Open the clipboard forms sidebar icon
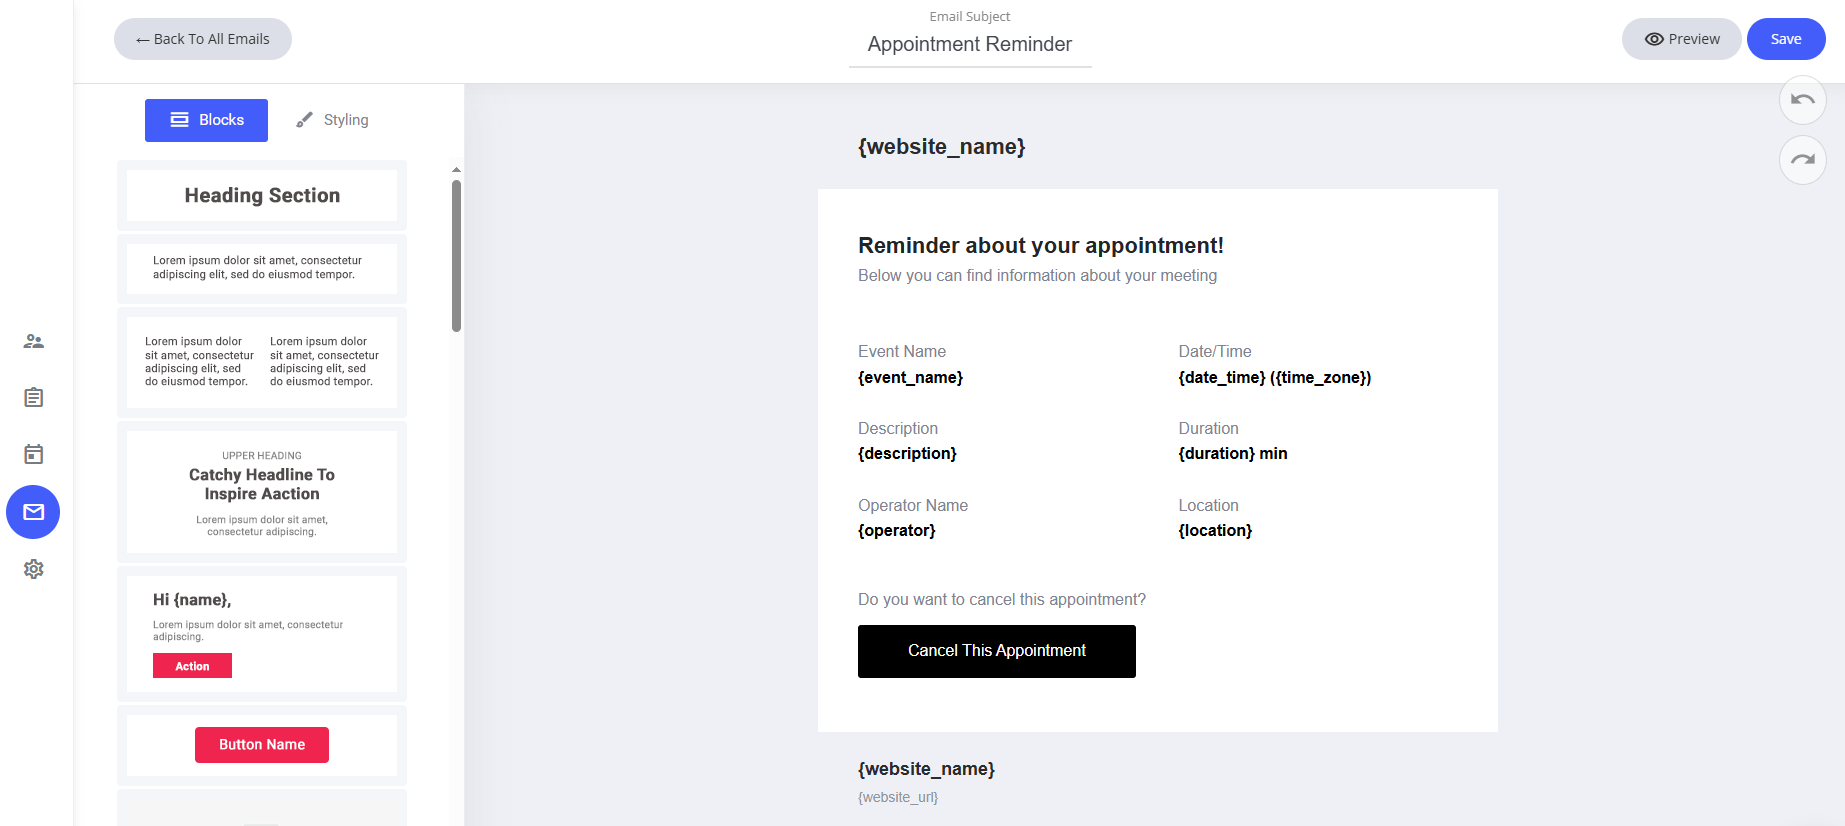This screenshot has width=1845, height=826. (33, 398)
